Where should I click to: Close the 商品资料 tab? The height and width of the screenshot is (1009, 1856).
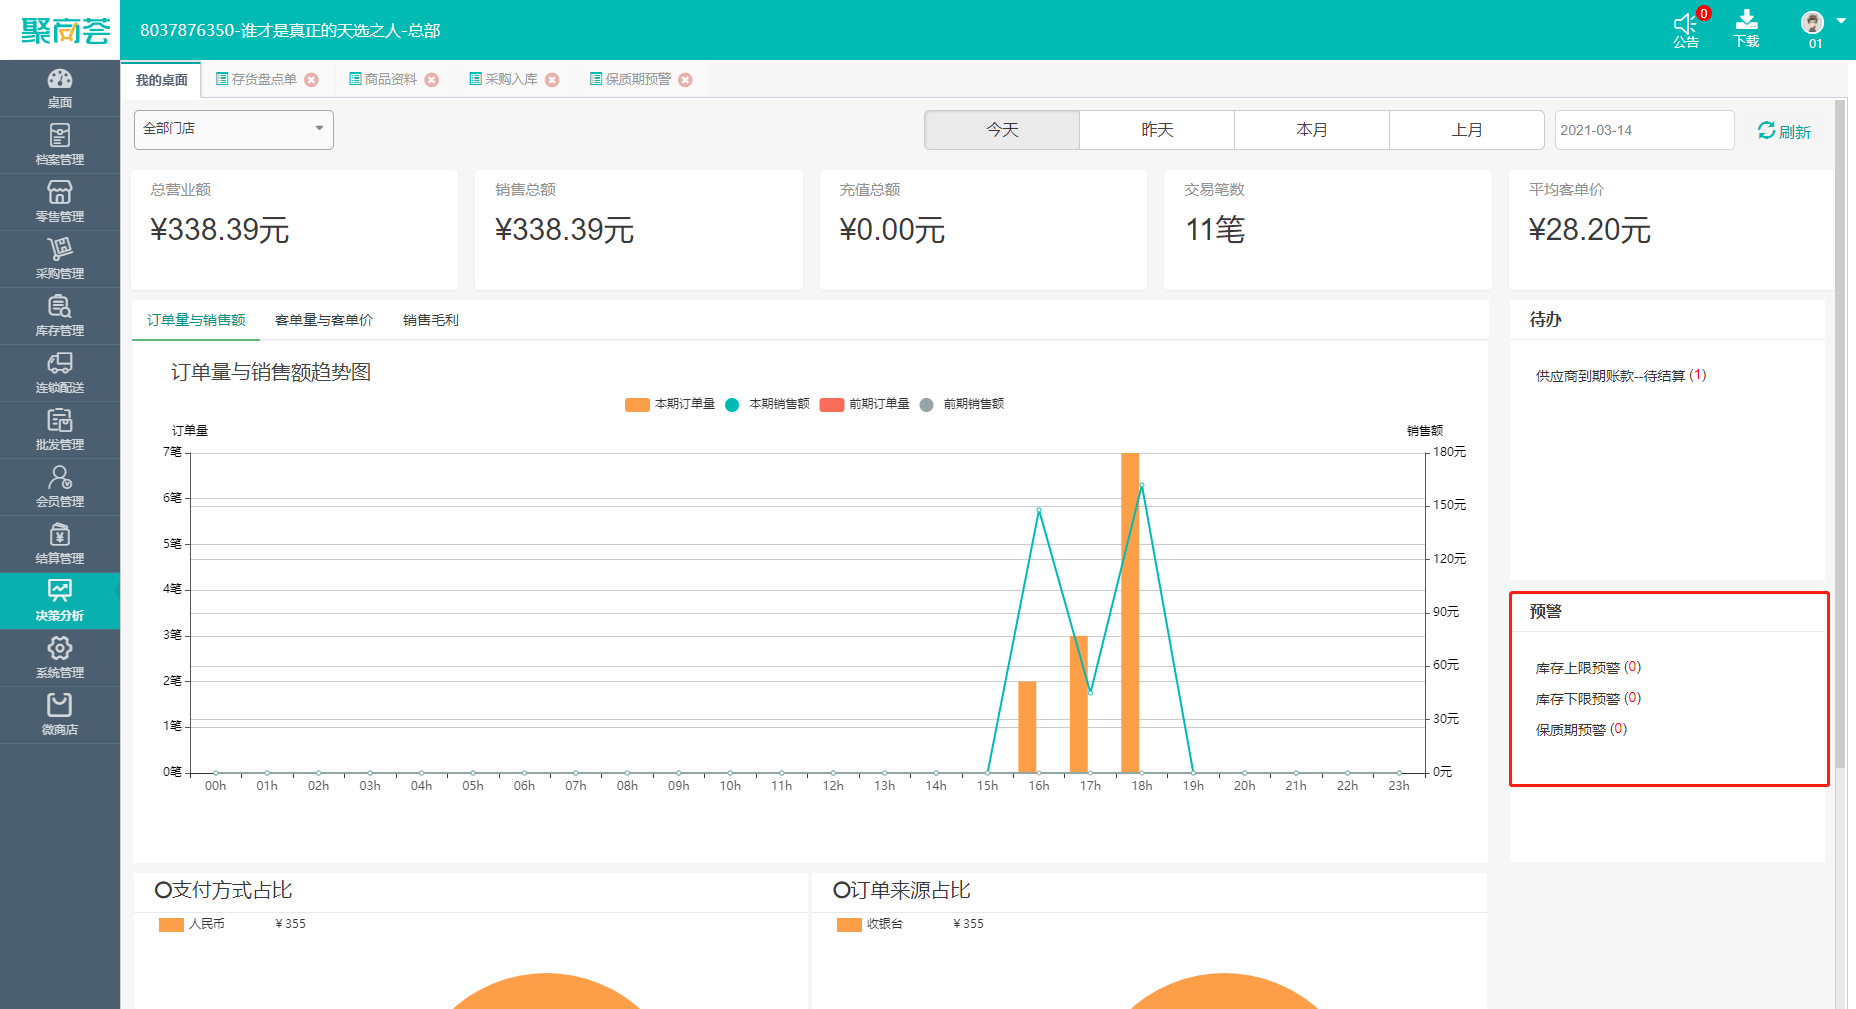tap(432, 80)
